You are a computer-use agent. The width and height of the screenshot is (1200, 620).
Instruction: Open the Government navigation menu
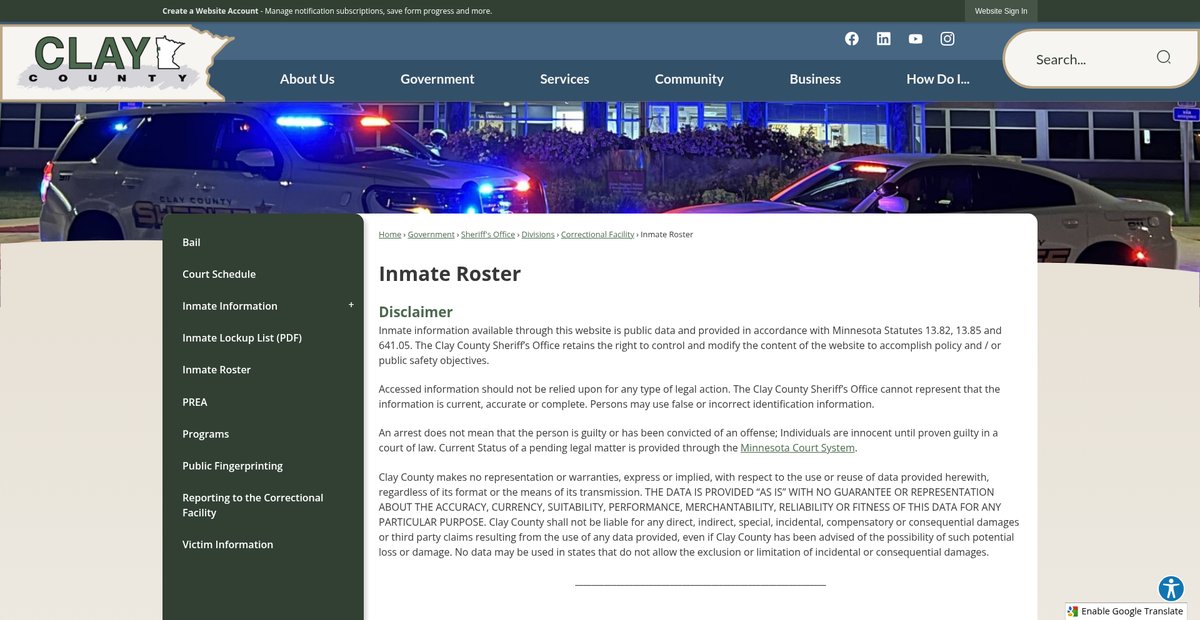click(437, 79)
